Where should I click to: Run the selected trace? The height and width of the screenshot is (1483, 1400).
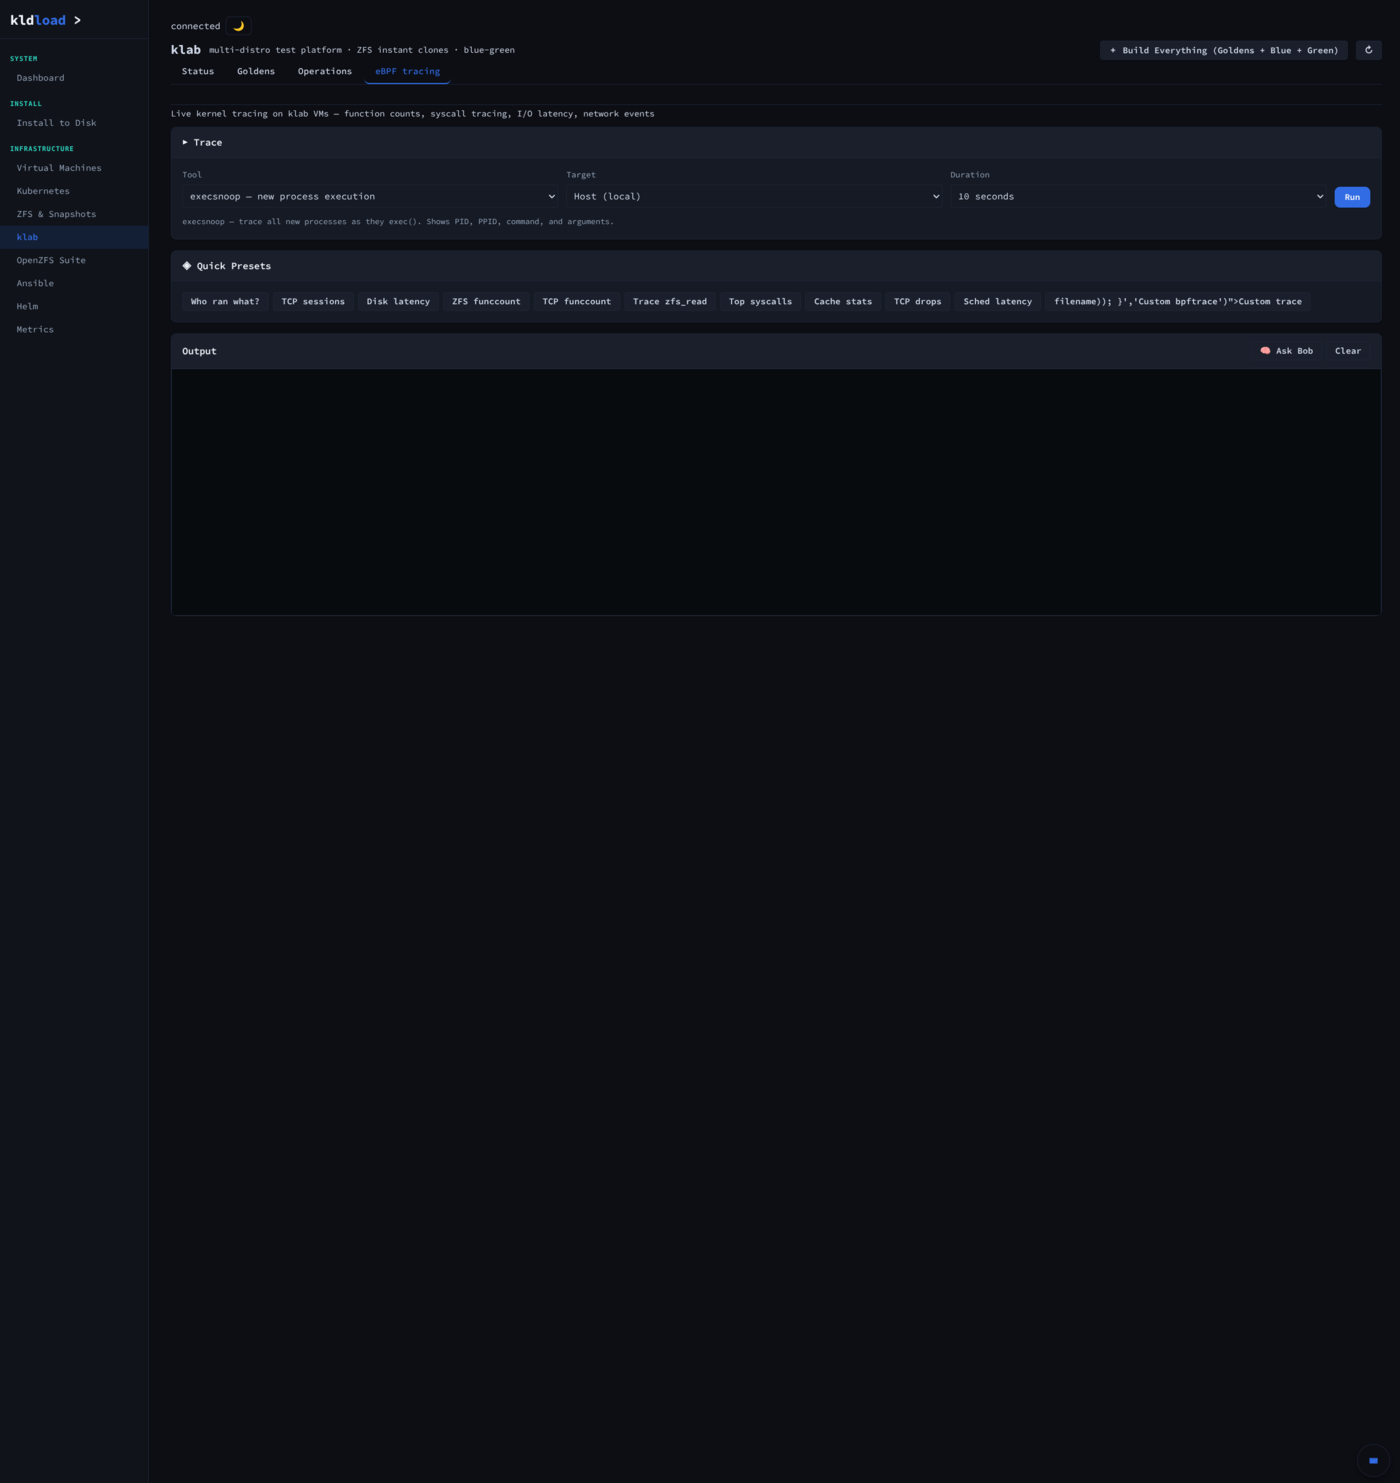coord(1352,197)
